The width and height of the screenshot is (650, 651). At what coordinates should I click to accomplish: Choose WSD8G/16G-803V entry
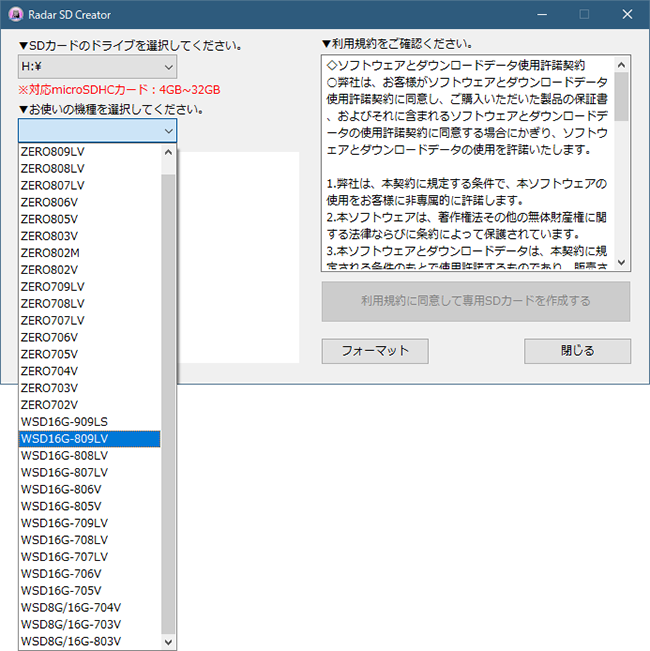pyautogui.click(x=89, y=641)
